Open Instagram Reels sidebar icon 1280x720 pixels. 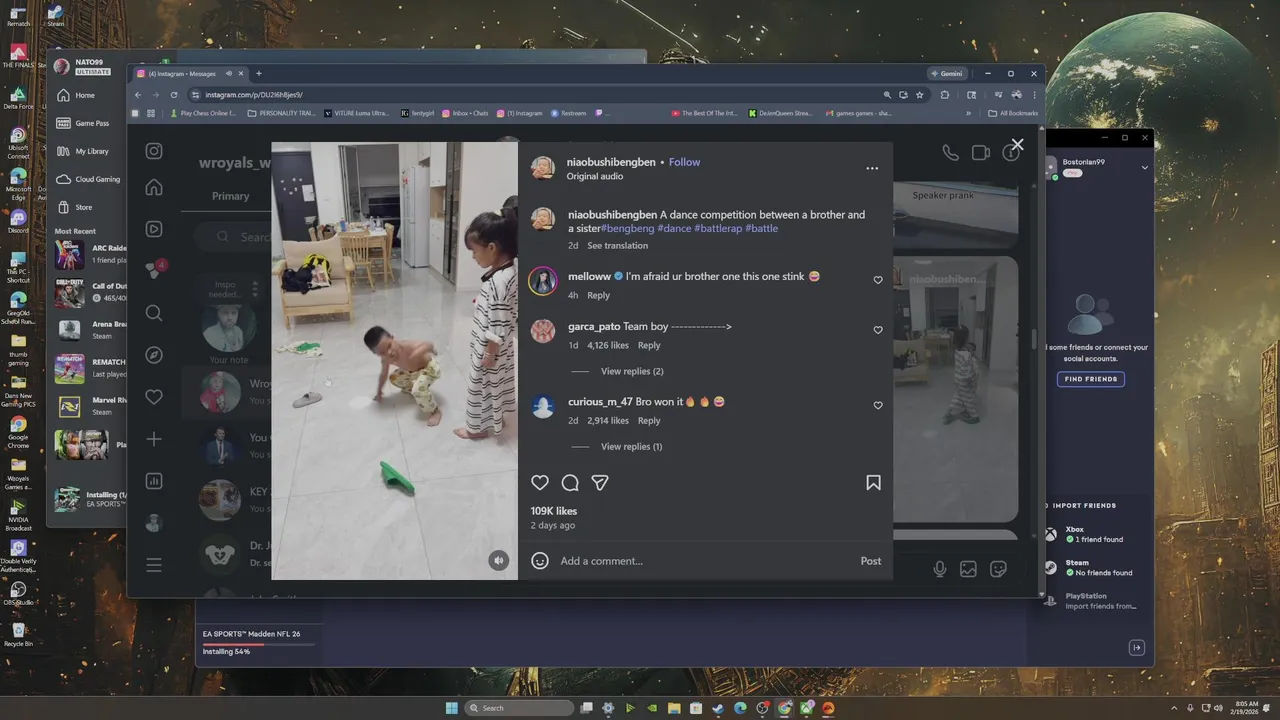point(154,229)
